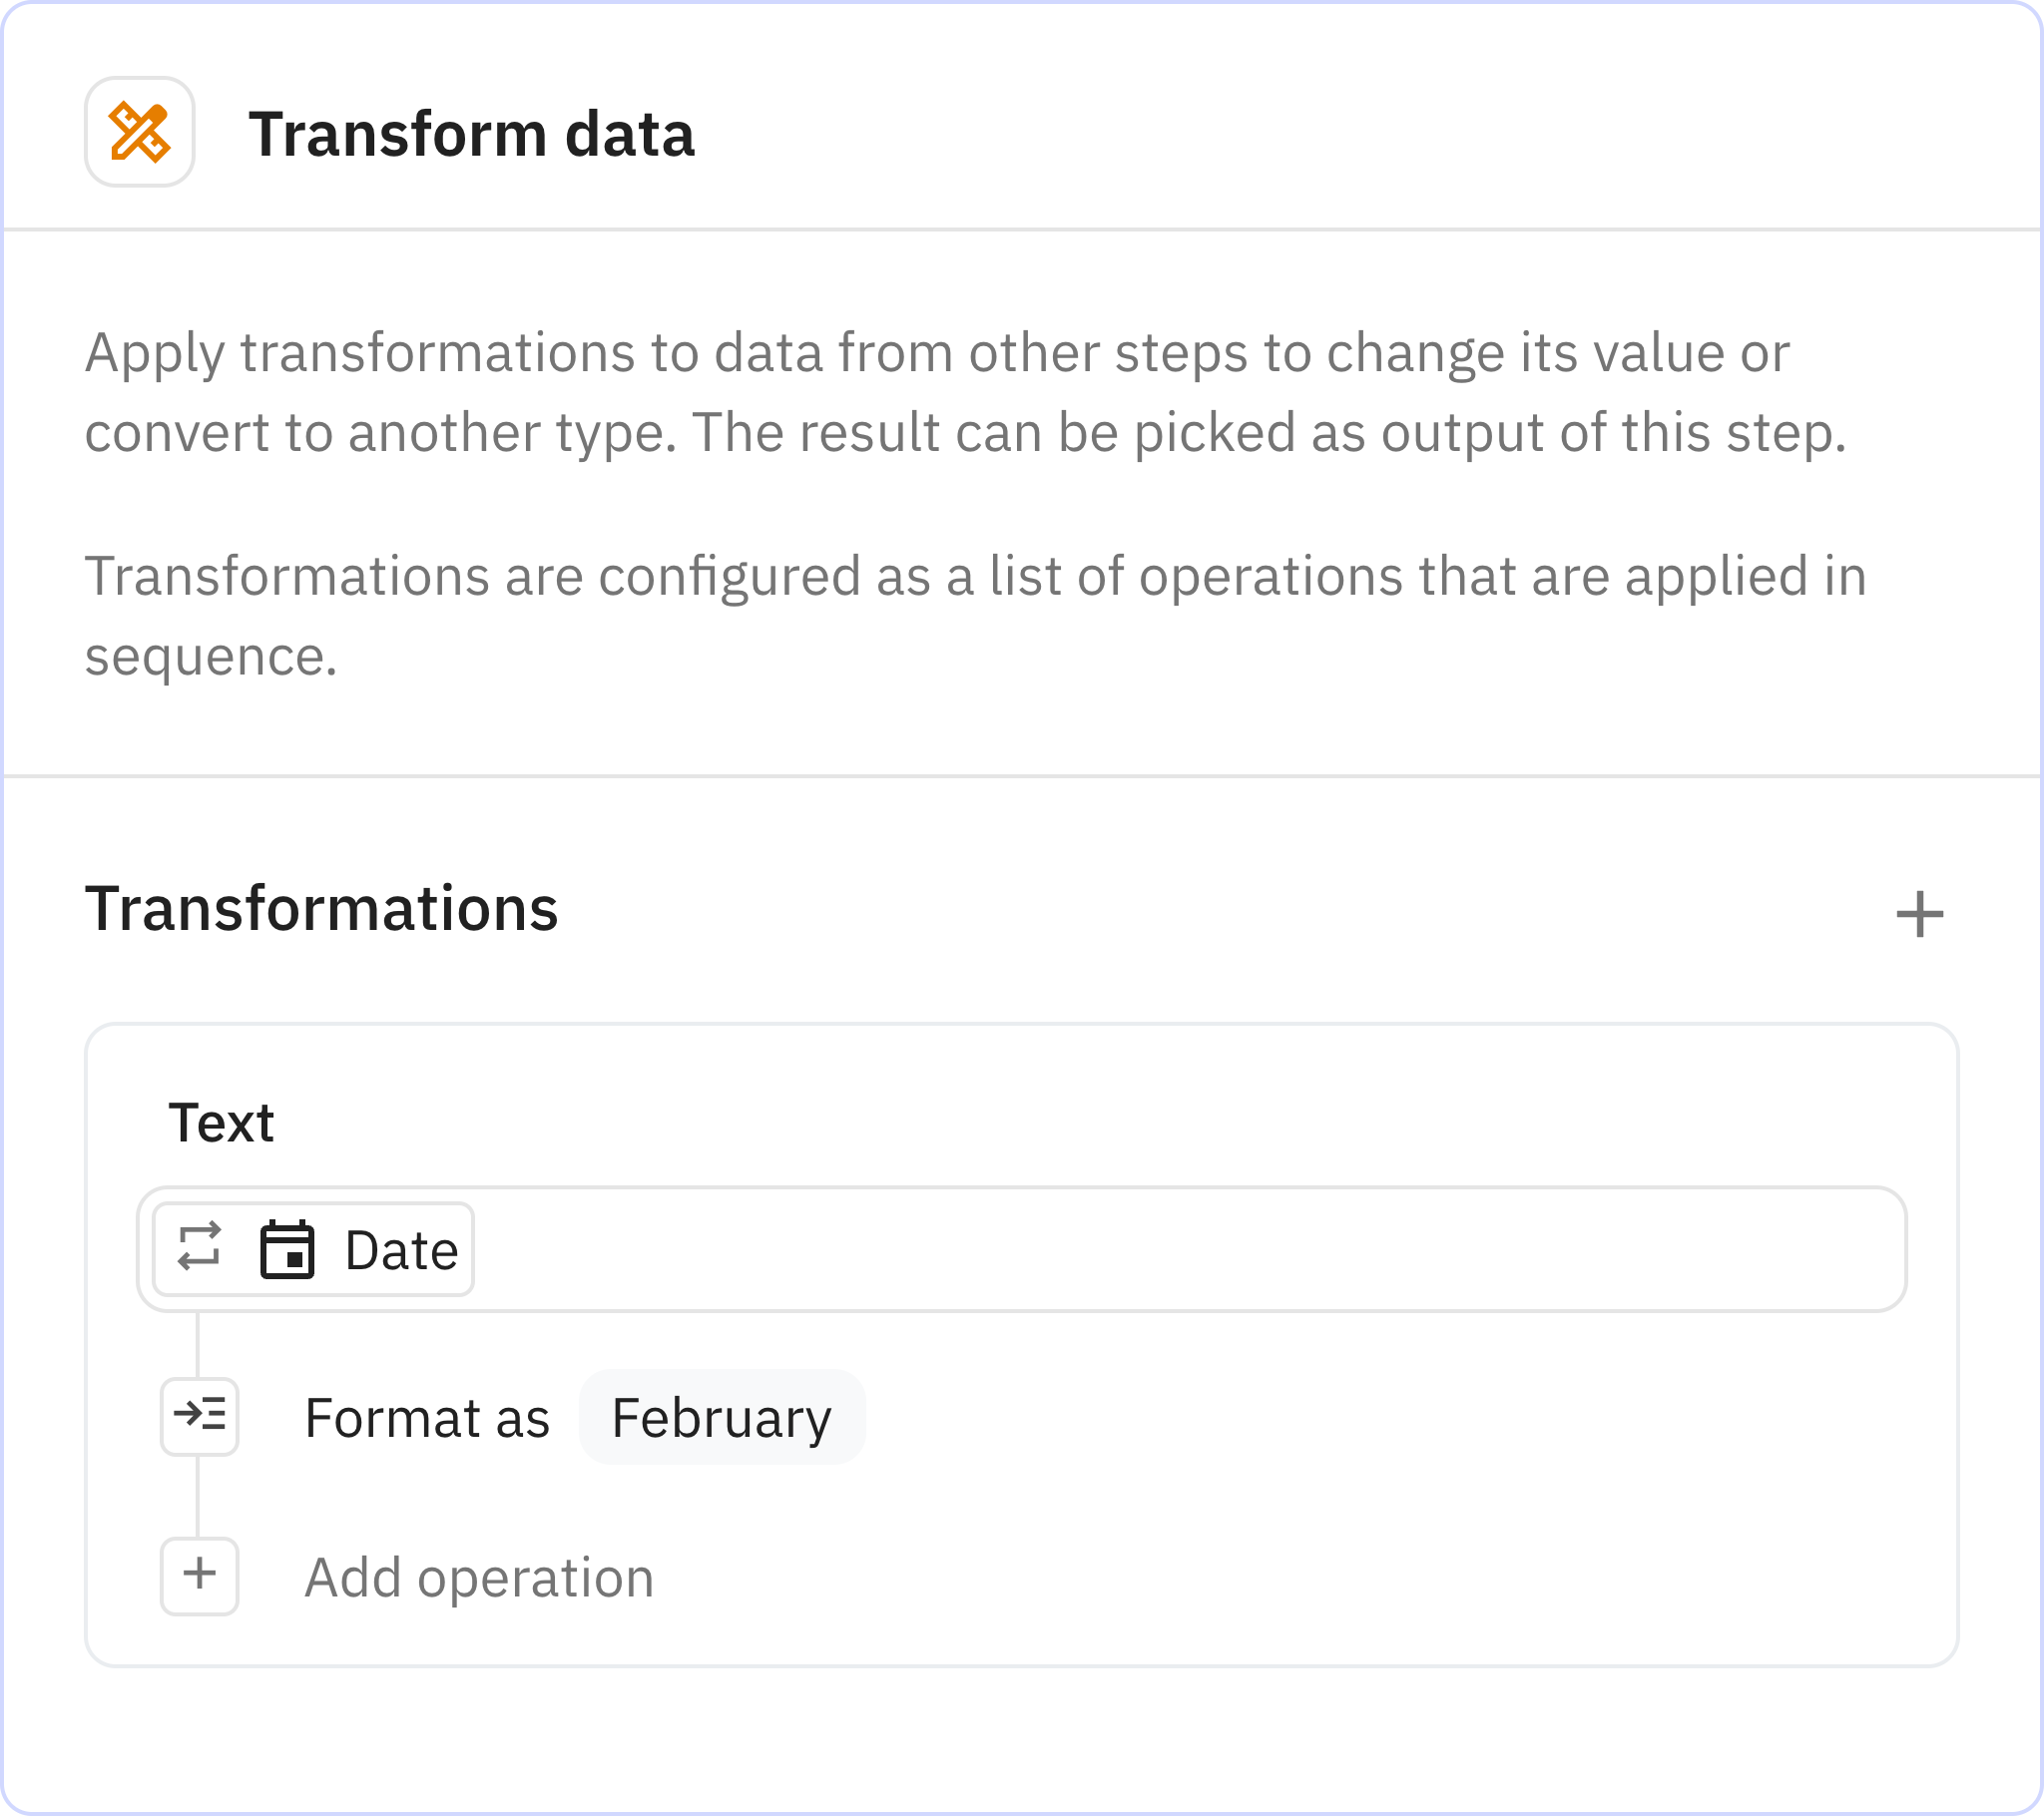Click the orange Transform data step icon
This screenshot has width=2044, height=1816.
click(x=140, y=135)
